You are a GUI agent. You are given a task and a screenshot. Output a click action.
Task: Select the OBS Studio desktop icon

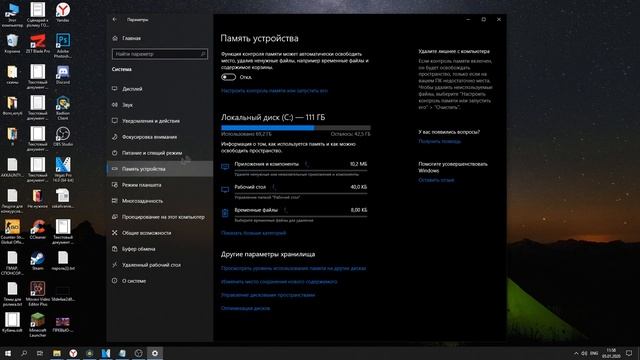tap(63, 136)
